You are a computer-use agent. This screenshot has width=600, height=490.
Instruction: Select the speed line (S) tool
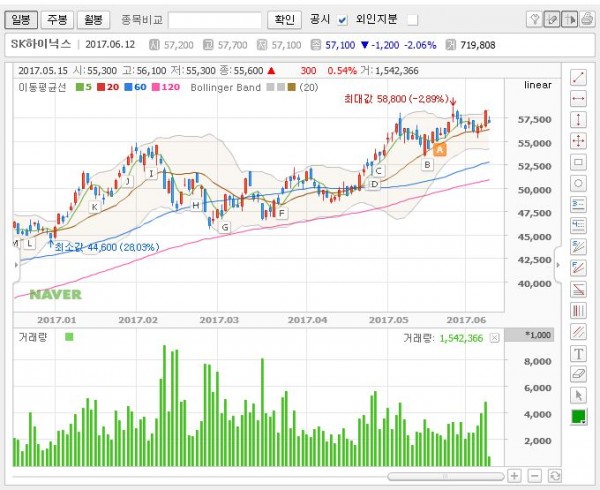(x=578, y=247)
